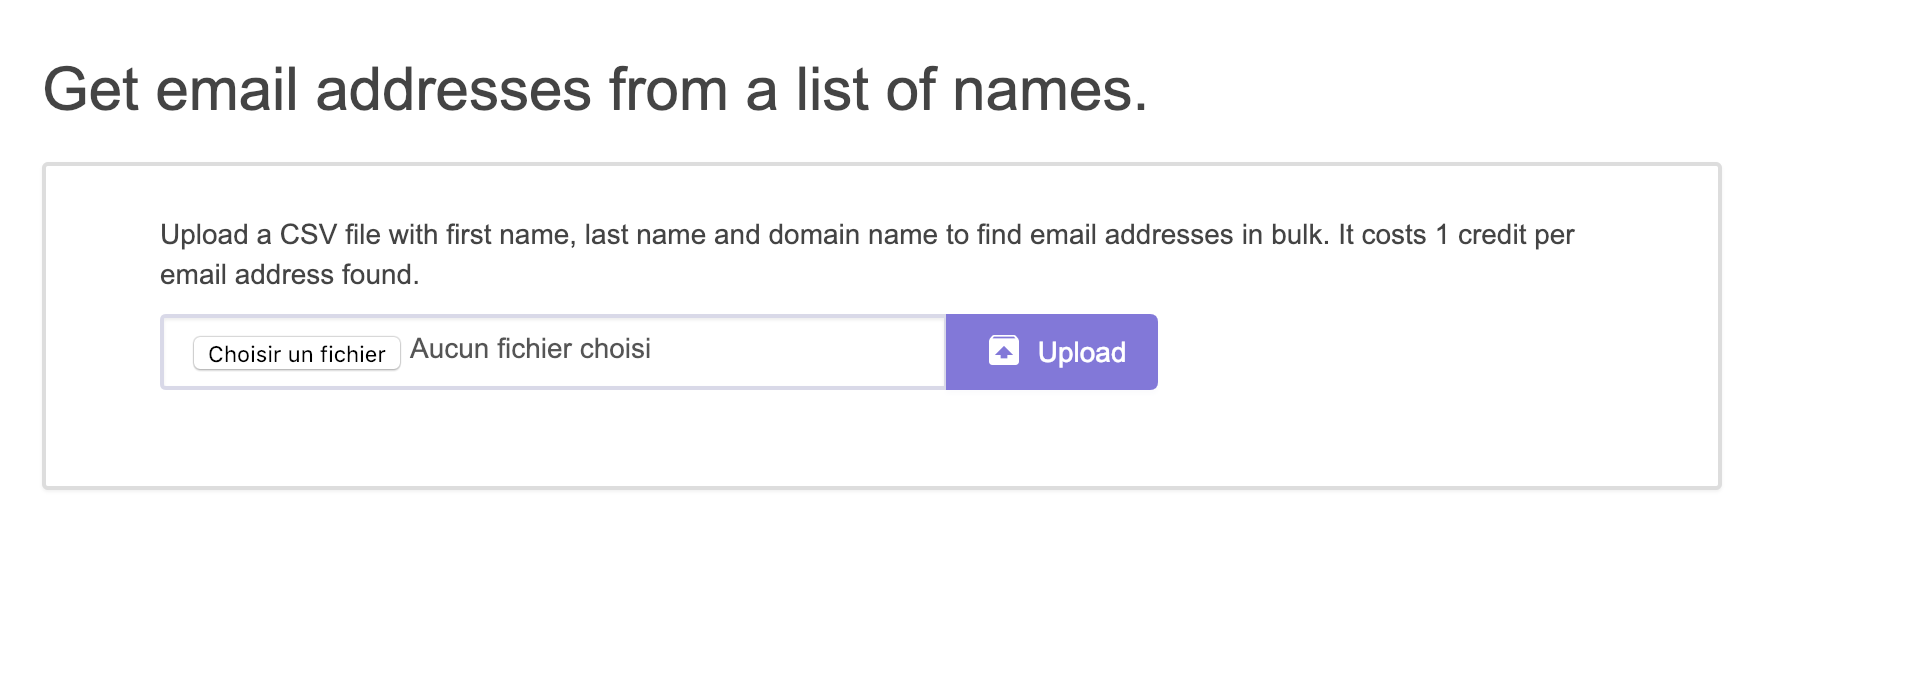
Task: Click the word 'names.' in the heading
Action: coord(1050,90)
